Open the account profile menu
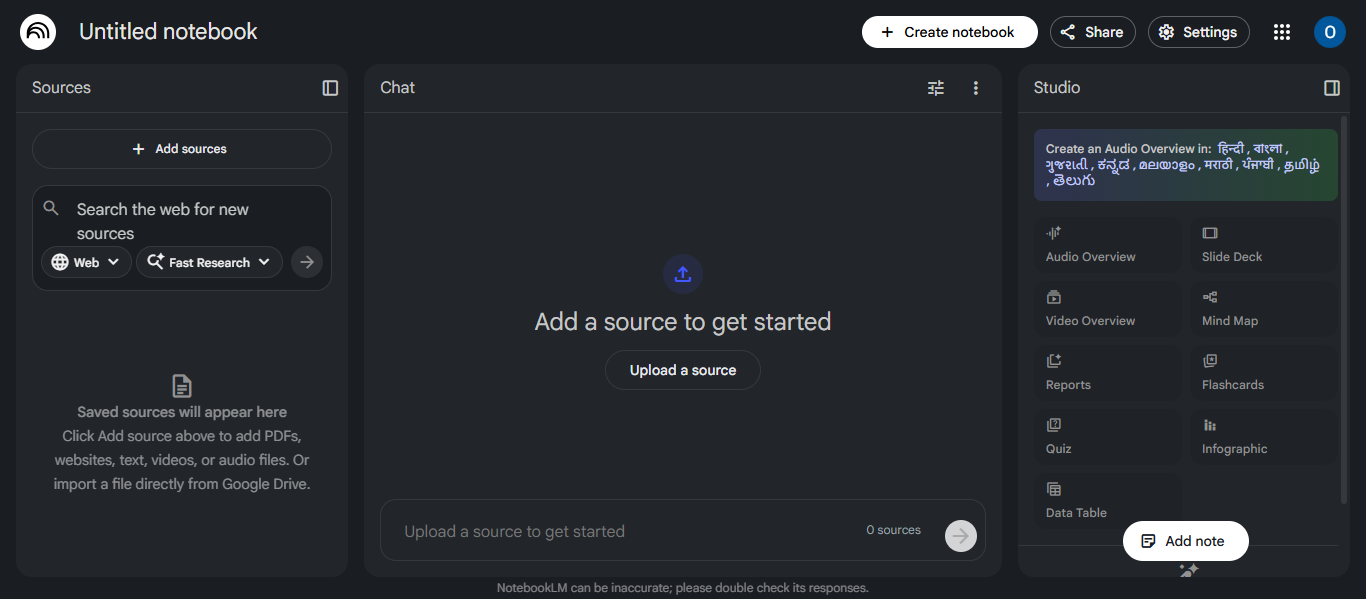Image resolution: width=1366 pixels, height=599 pixels. pyautogui.click(x=1329, y=32)
